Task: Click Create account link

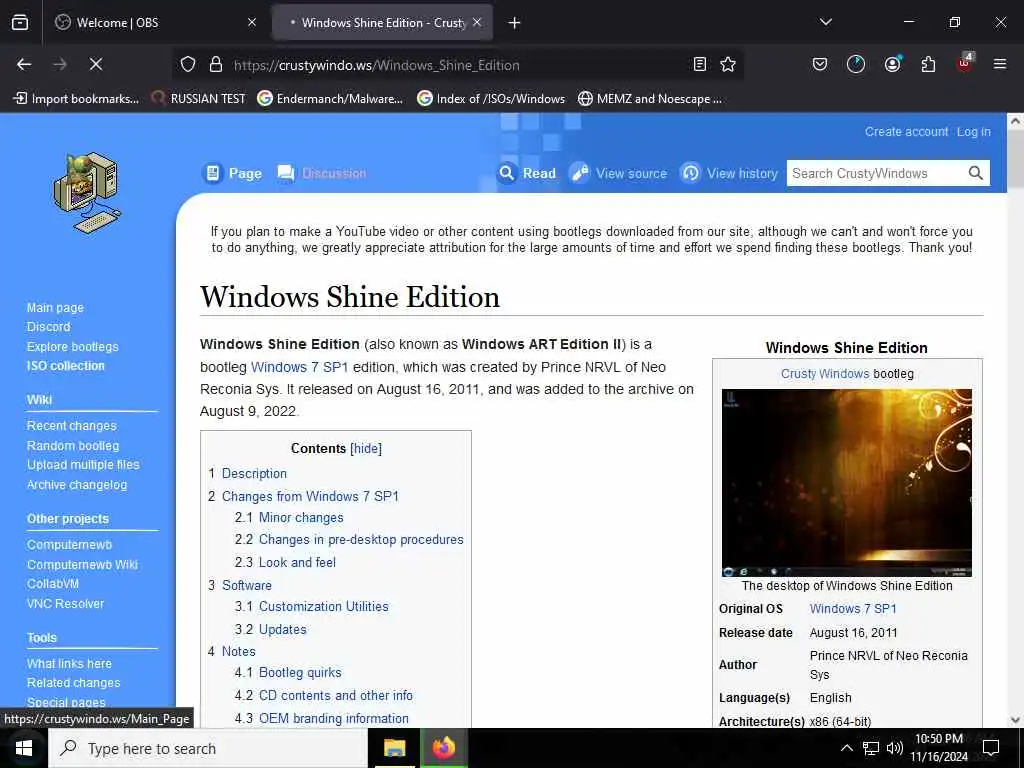Action: [906, 131]
